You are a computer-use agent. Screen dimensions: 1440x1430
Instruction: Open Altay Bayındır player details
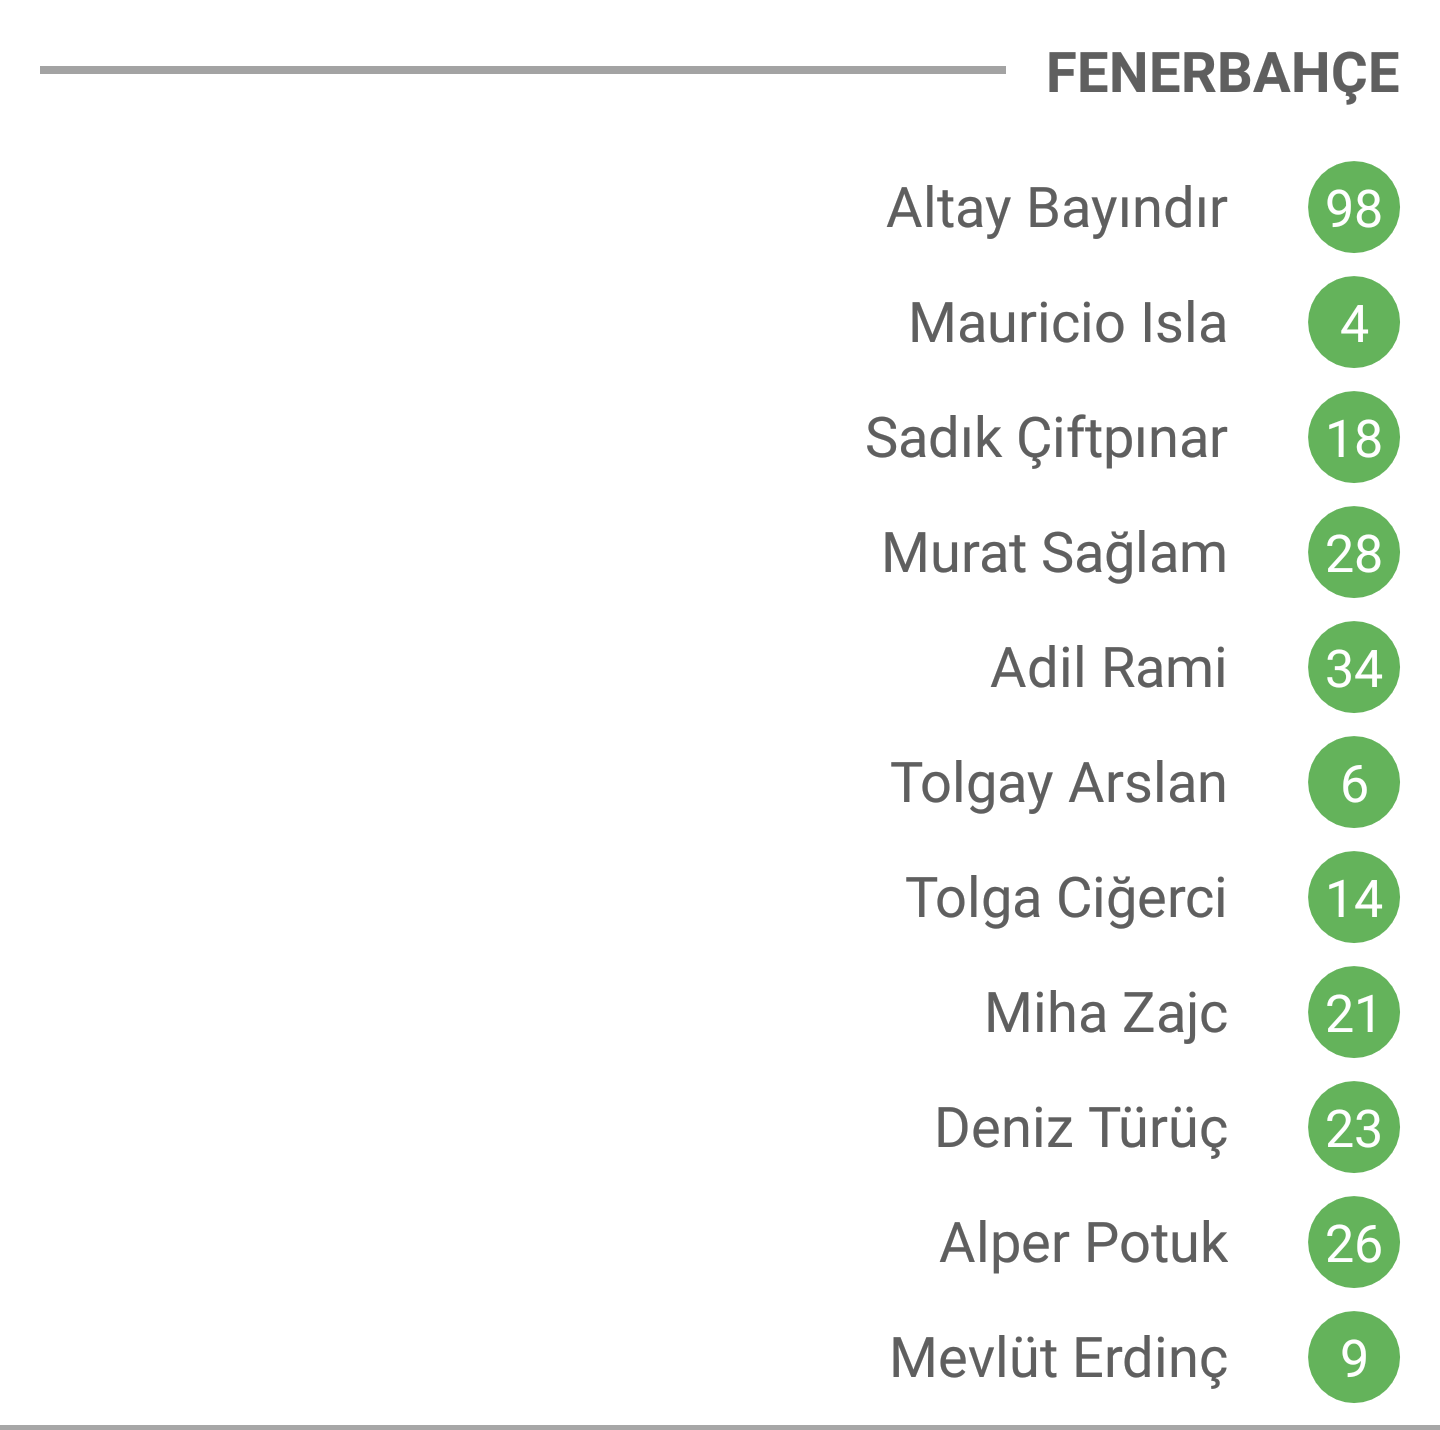(x=1057, y=210)
